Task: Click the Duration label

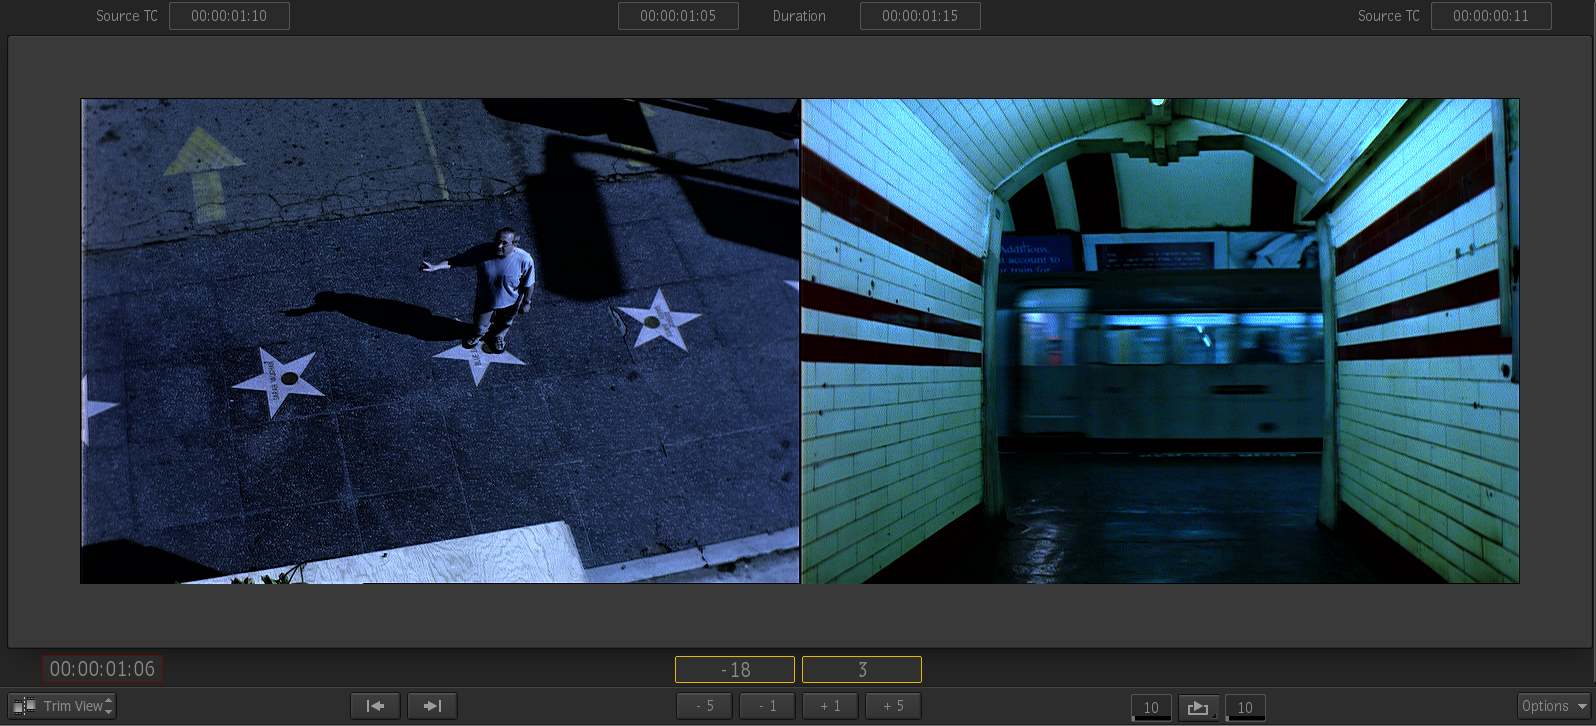Action: [799, 16]
